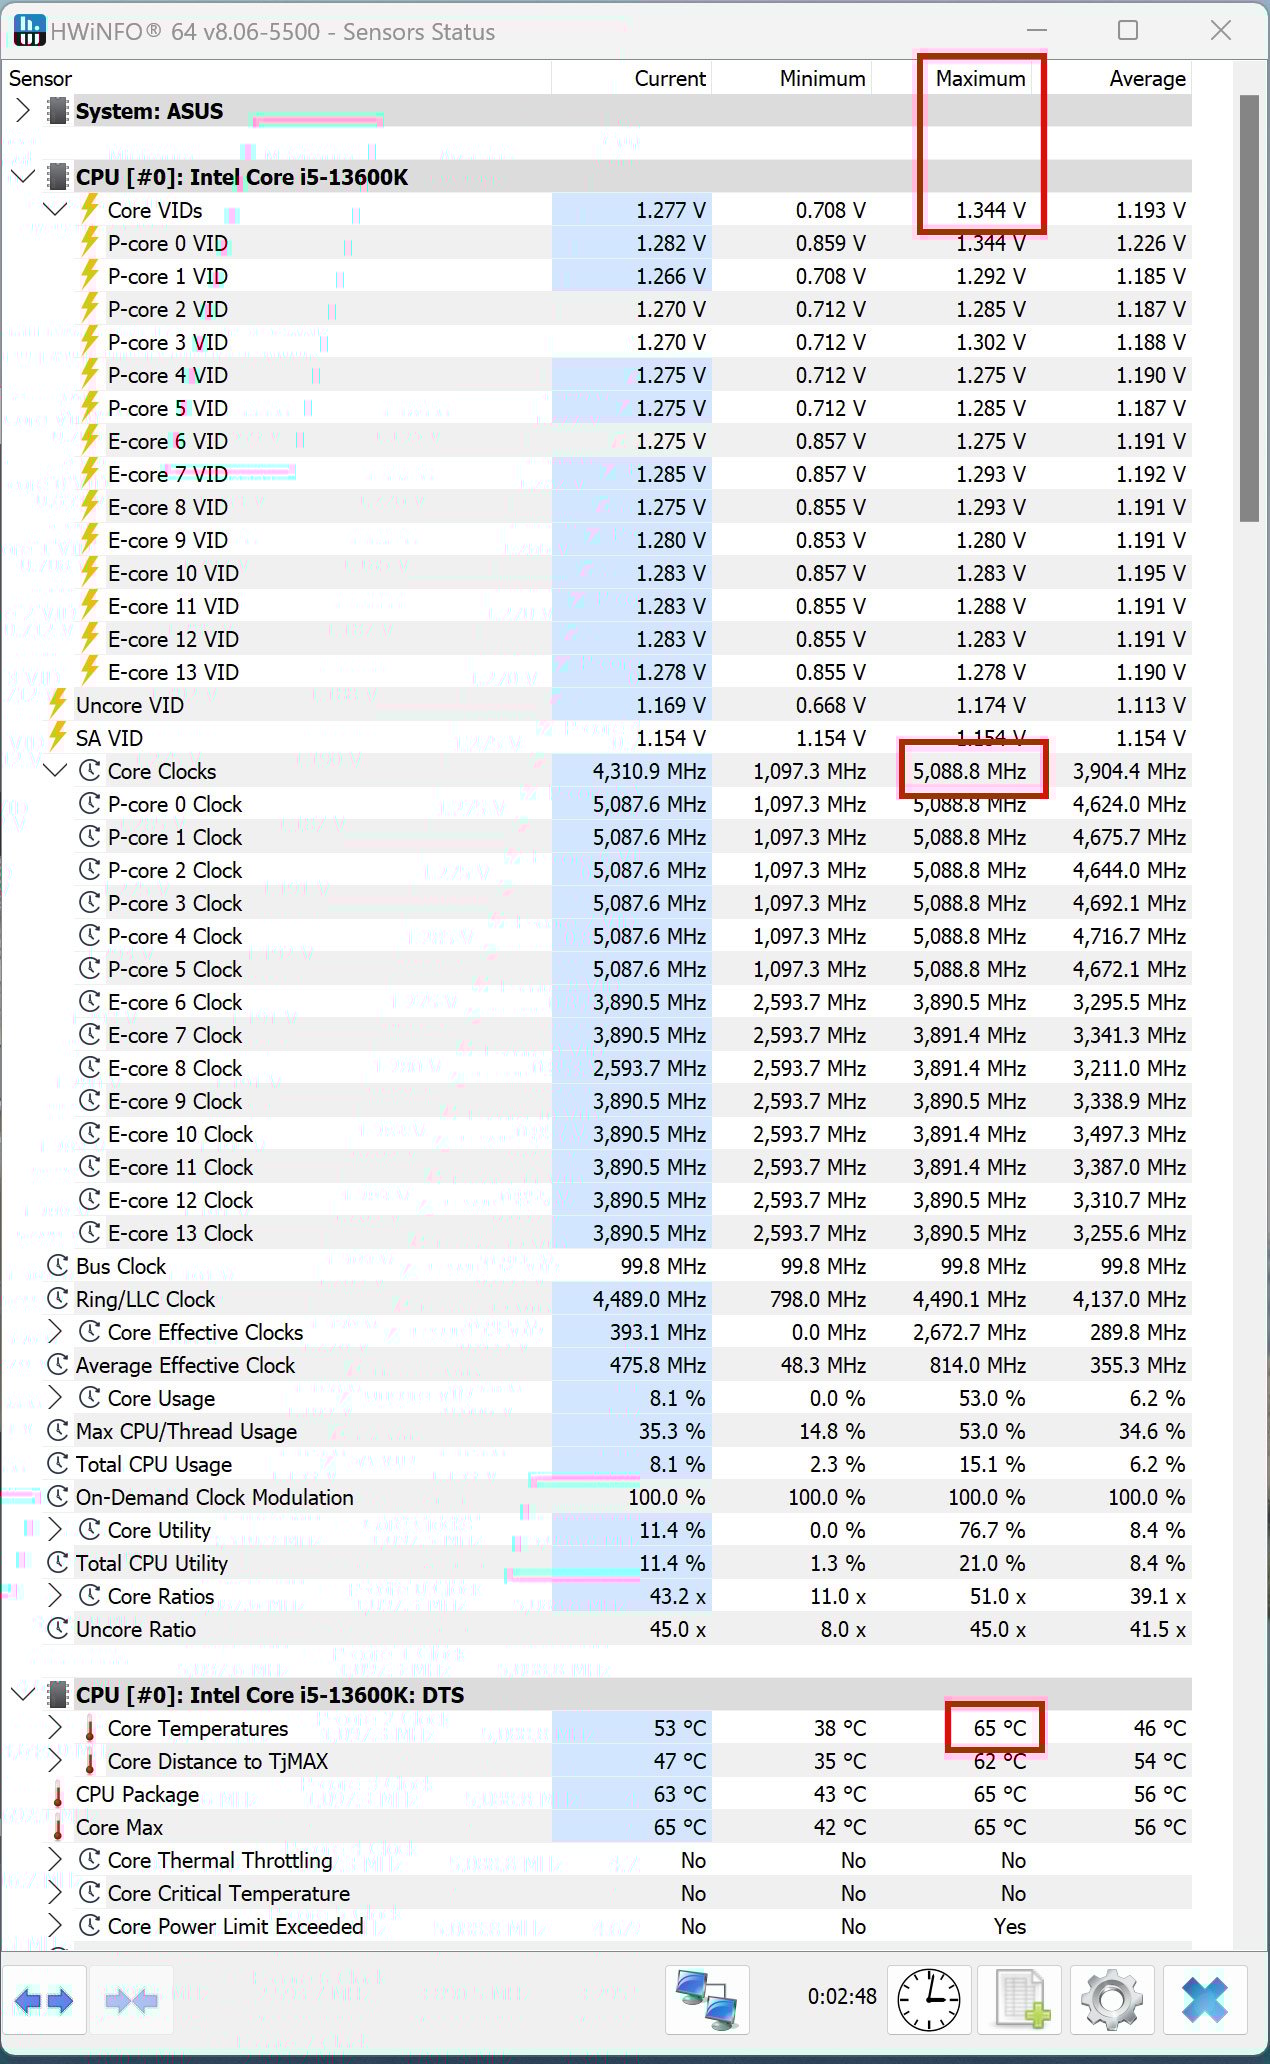This screenshot has height=2064, width=1270.
Task: Click the clock icon beside Bus Clock
Action: [58, 1266]
